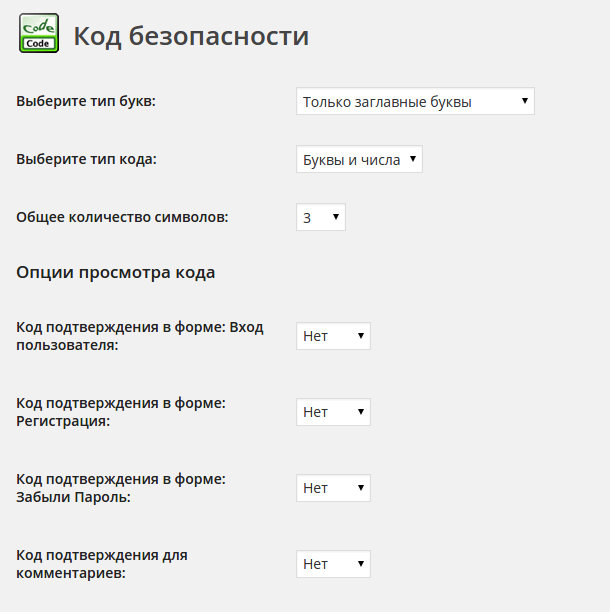
Task: Open the "Вход пользователя" form dropdown set to Нет
Action: (x=332, y=336)
